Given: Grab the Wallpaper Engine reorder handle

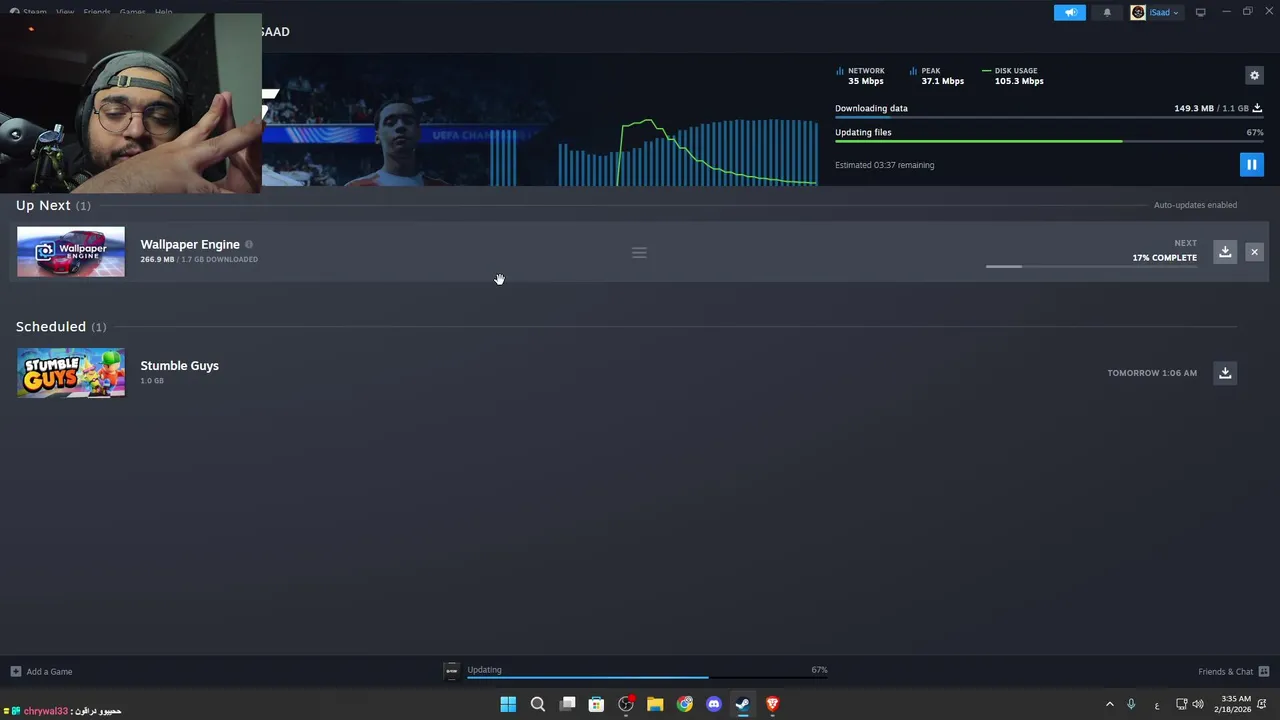Looking at the screenshot, I should pyautogui.click(x=639, y=253).
